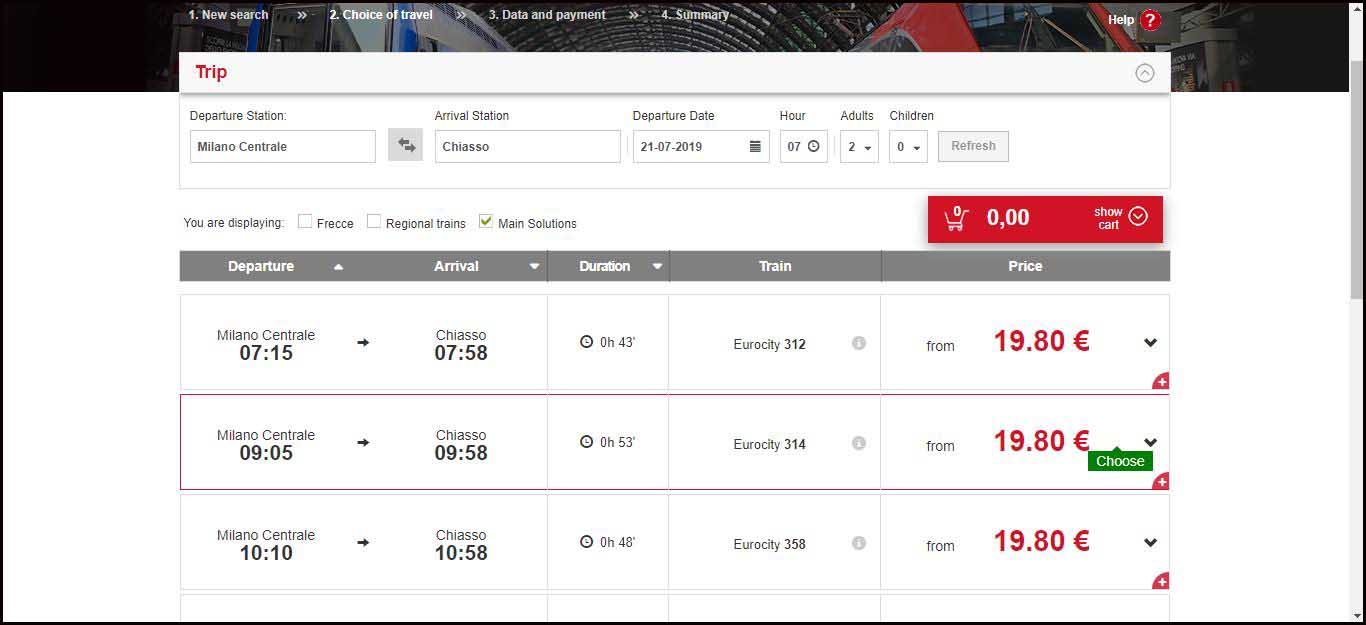Image resolution: width=1366 pixels, height=625 pixels.
Task: Click the plus icon on the 10:10 train row
Action: (1161, 581)
